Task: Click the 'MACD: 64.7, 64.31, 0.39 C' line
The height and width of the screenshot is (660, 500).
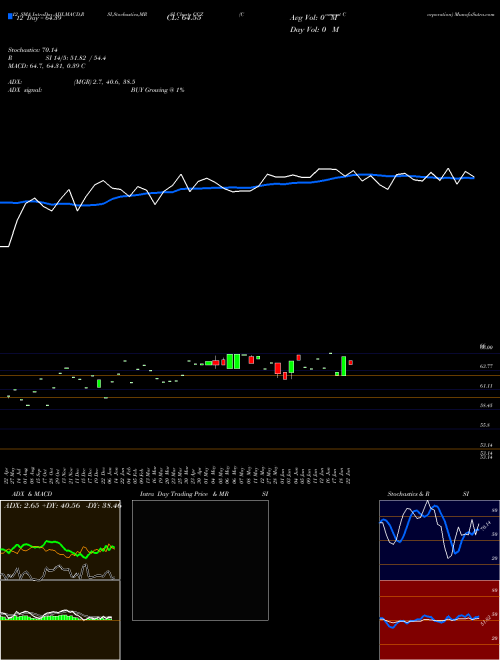Action: pos(47,66)
